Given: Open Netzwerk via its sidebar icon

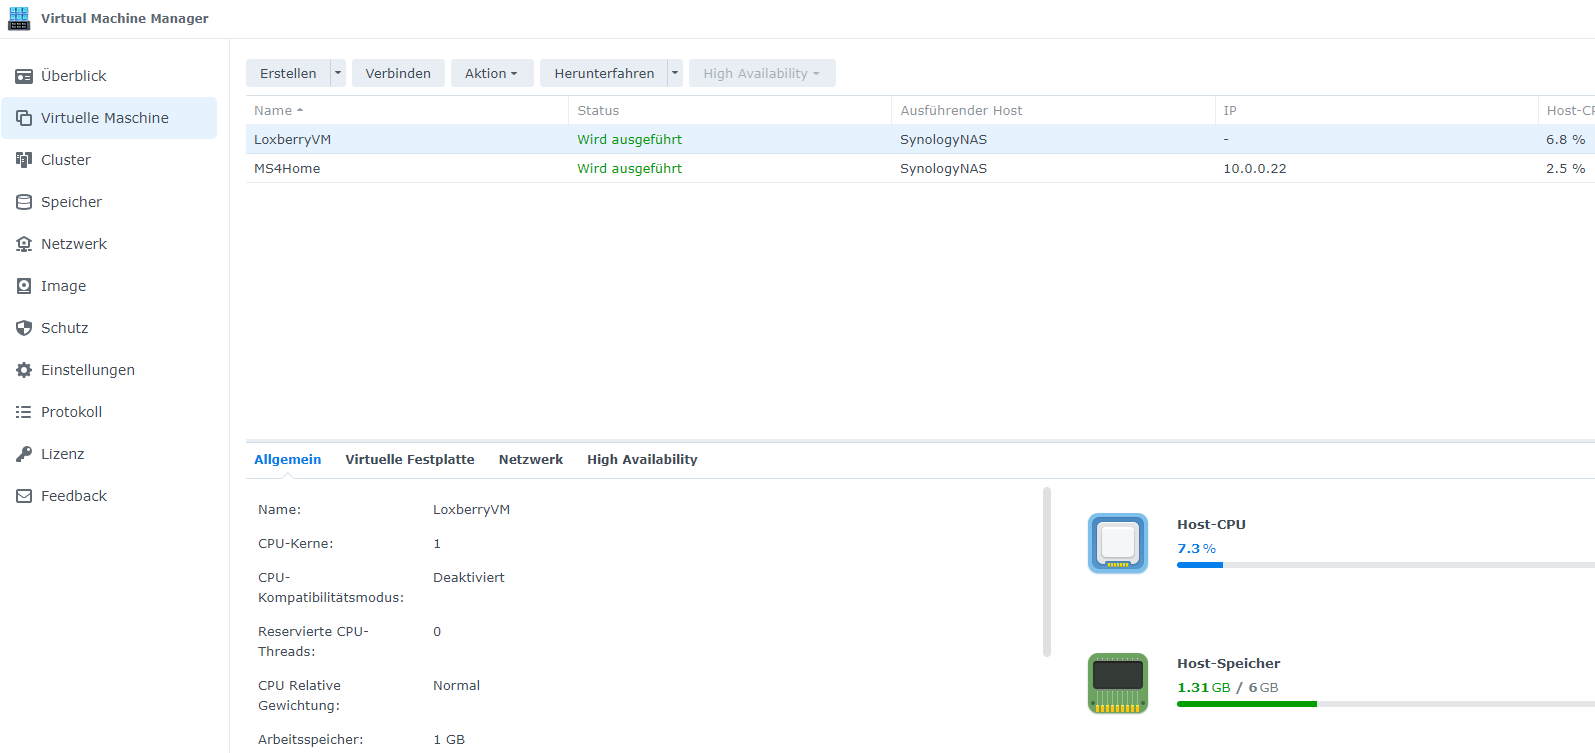Looking at the screenshot, I should (x=24, y=244).
